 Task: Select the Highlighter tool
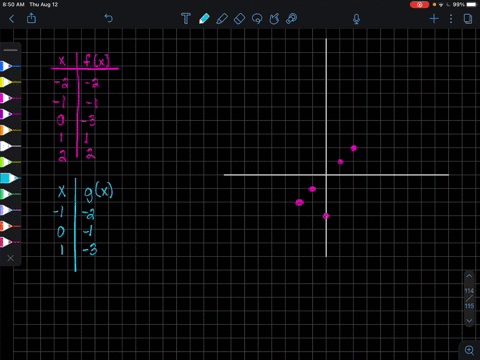[x=222, y=19]
